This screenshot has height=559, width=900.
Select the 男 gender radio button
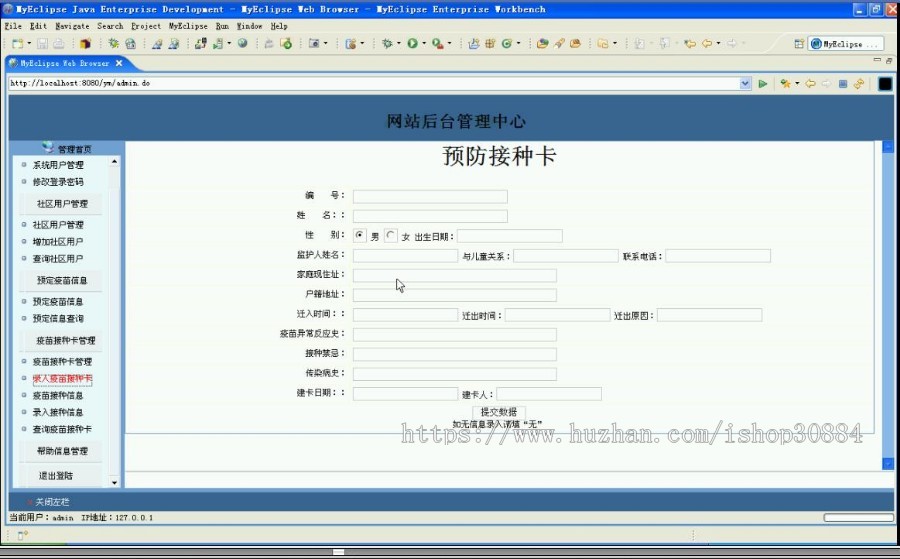[x=359, y=235]
